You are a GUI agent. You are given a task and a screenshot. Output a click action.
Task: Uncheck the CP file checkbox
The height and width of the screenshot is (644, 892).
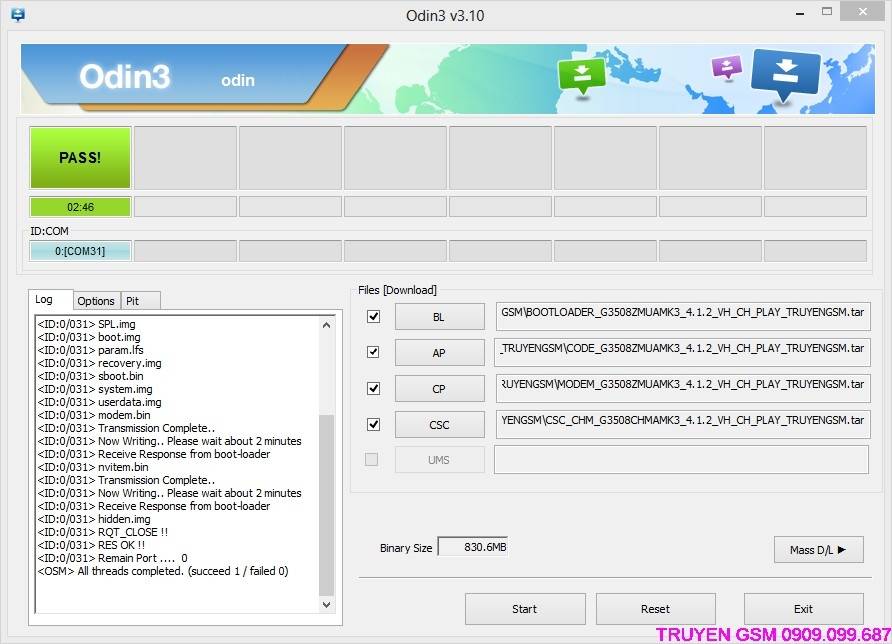(x=373, y=389)
